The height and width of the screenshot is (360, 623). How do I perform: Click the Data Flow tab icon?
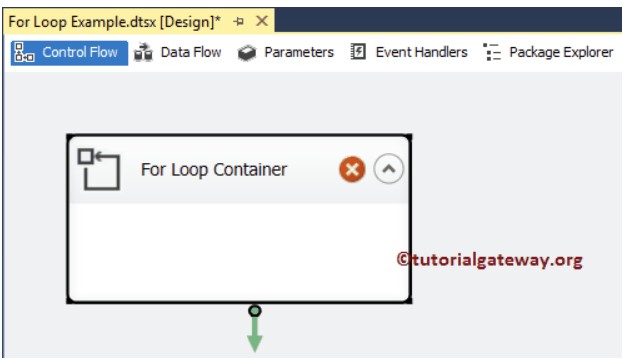[x=143, y=52]
